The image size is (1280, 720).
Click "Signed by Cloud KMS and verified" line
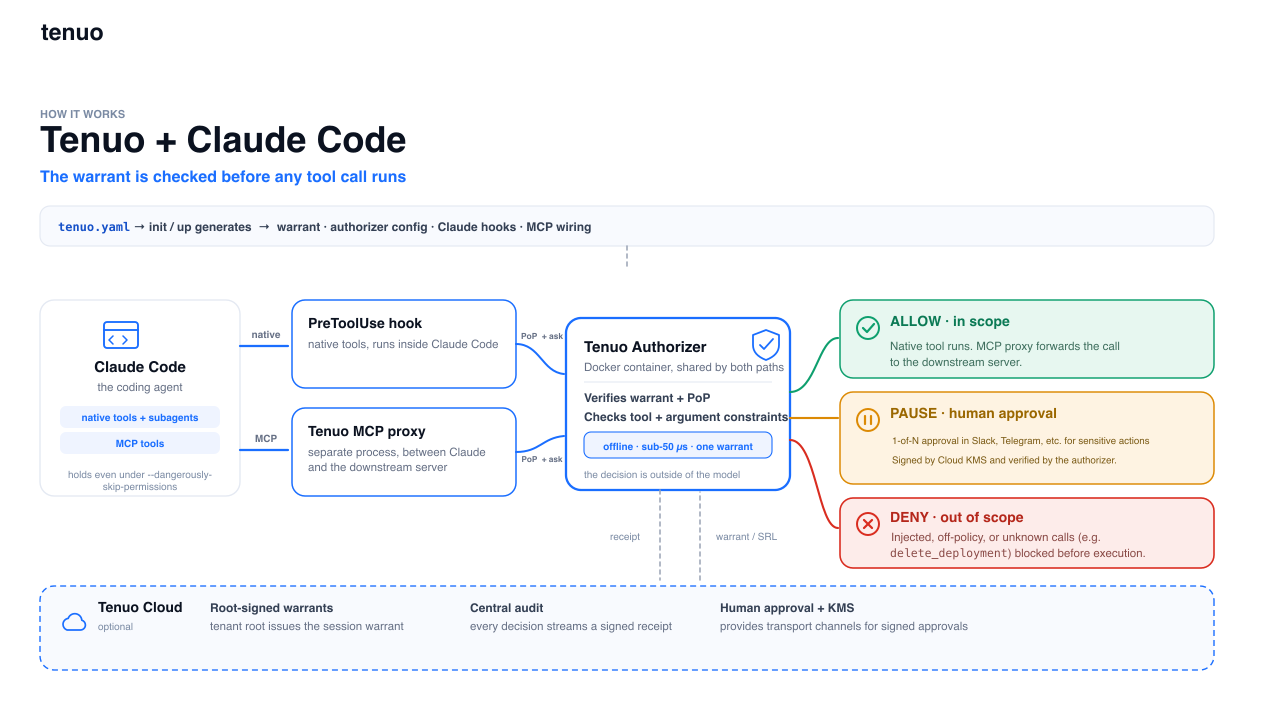coord(1004,460)
